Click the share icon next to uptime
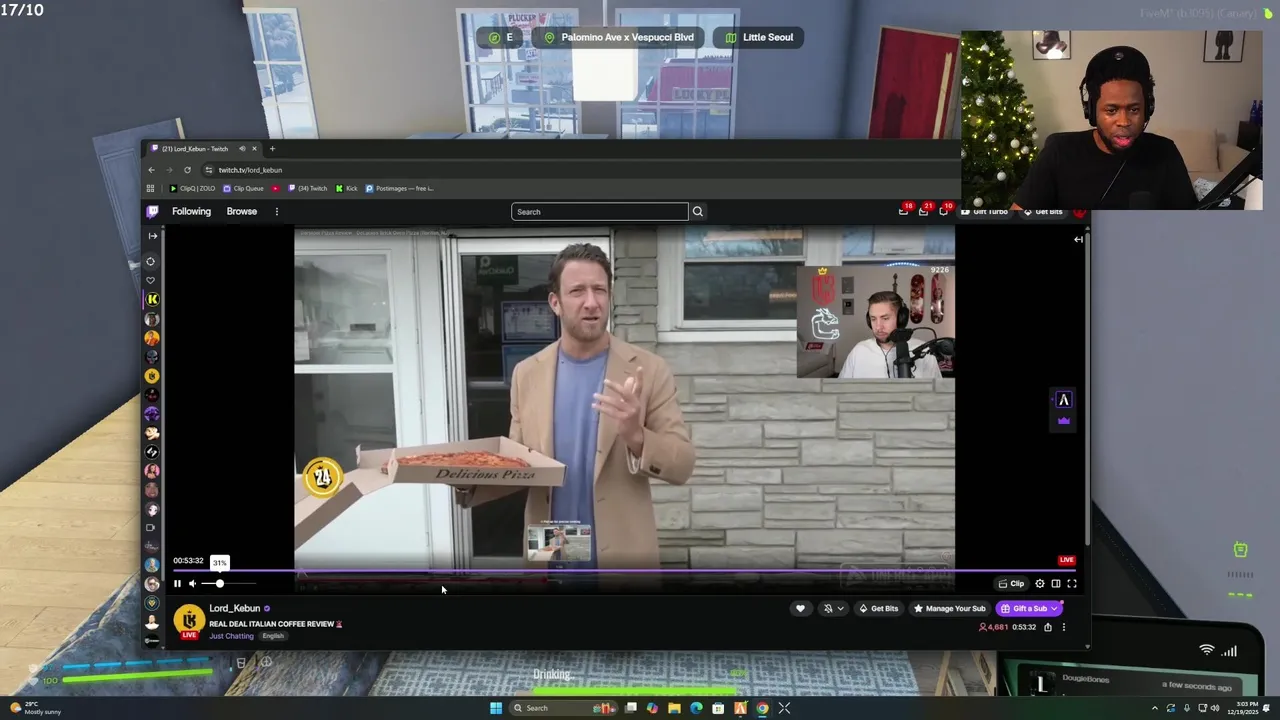Image resolution: width=1280 pixels, height=720 pixels. click(x=1048, y=627)
